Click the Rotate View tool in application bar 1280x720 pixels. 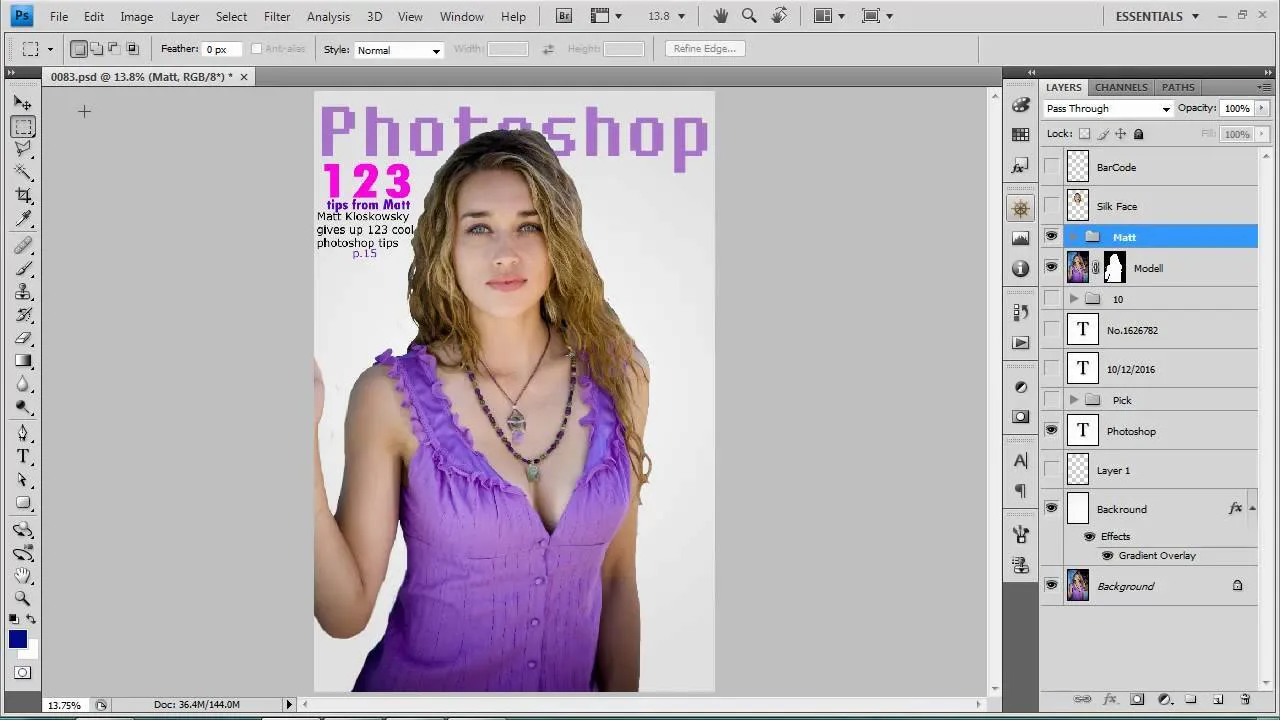point(780,16)
